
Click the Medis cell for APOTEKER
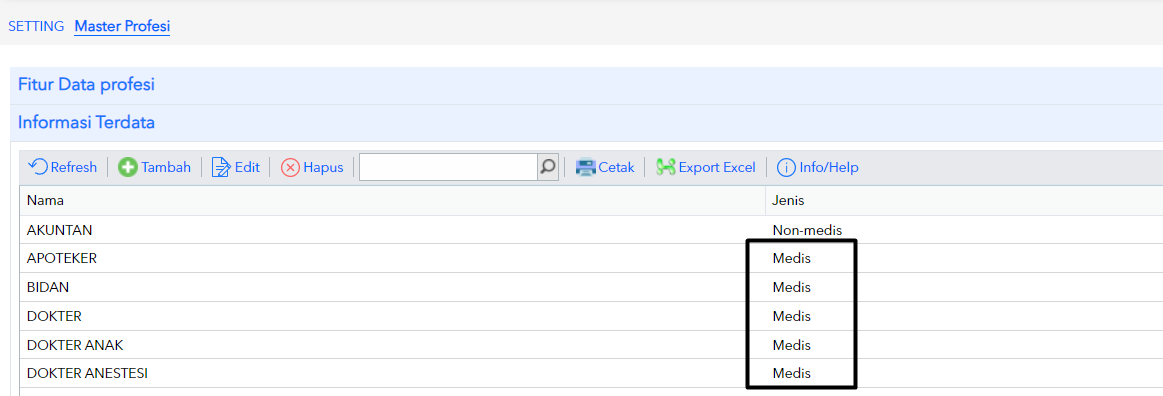pos(964,259)
